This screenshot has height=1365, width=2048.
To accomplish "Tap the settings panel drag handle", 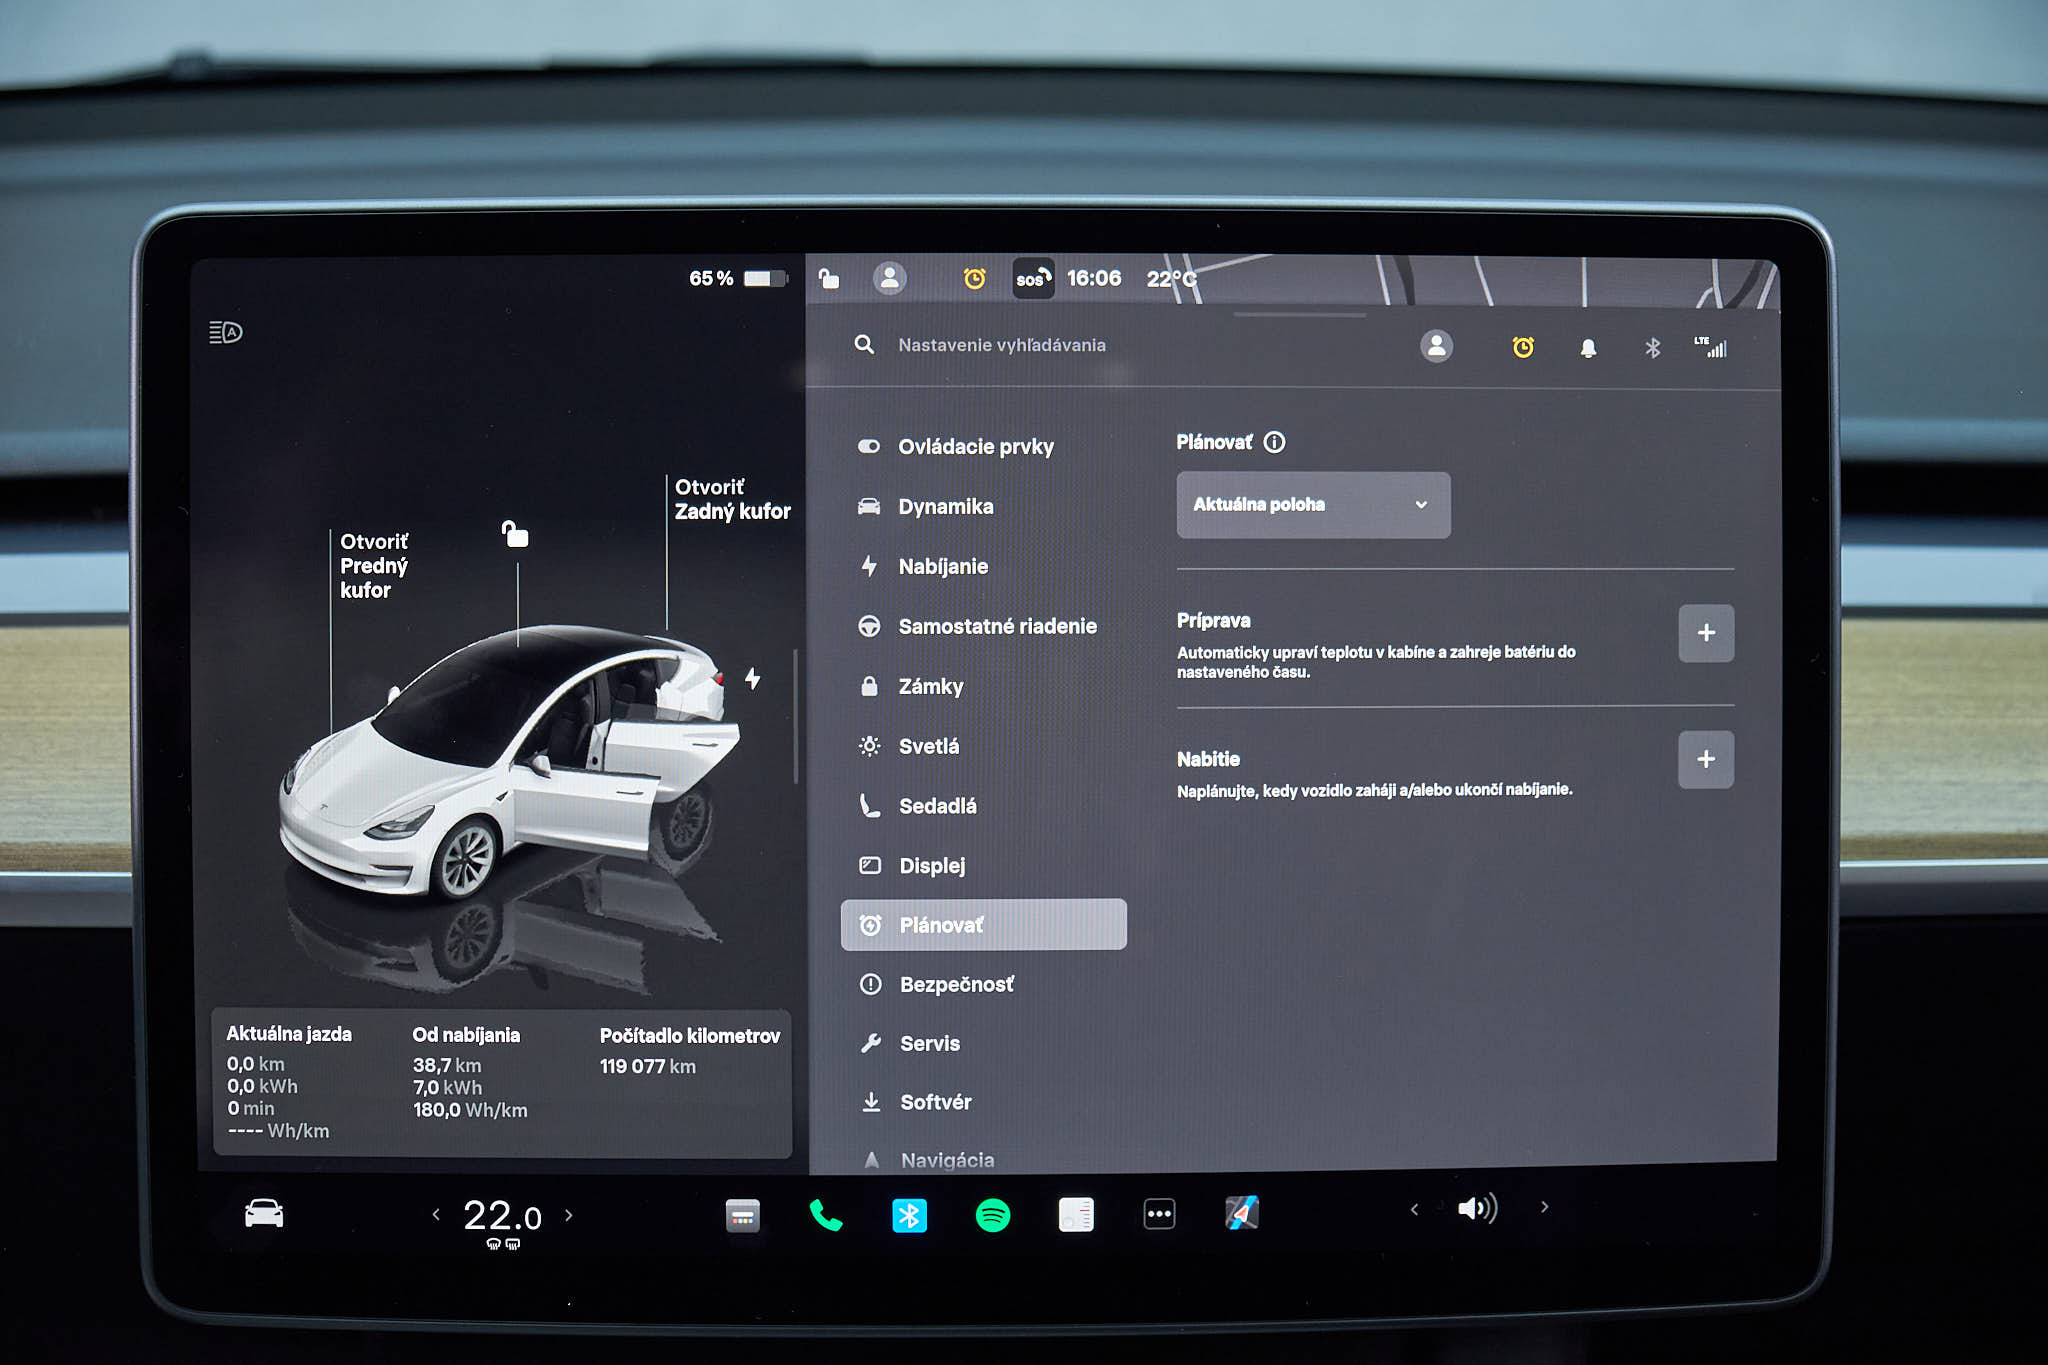I will (x=1299, y=315).
